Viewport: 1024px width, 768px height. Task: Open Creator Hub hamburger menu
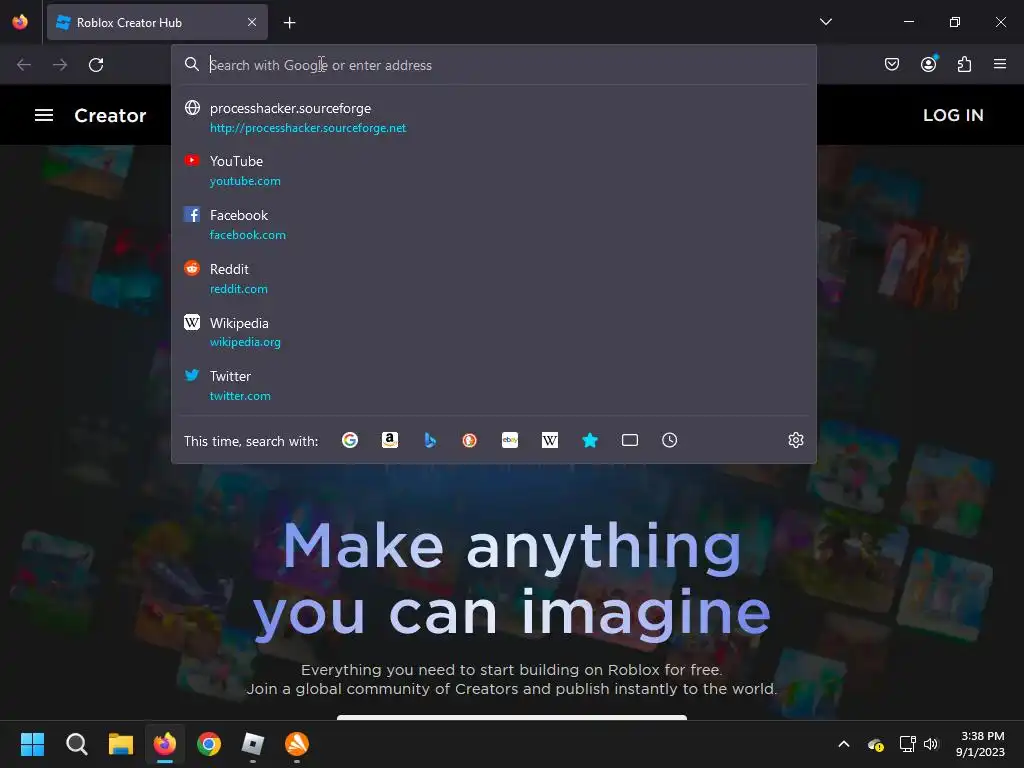(44, 116)
